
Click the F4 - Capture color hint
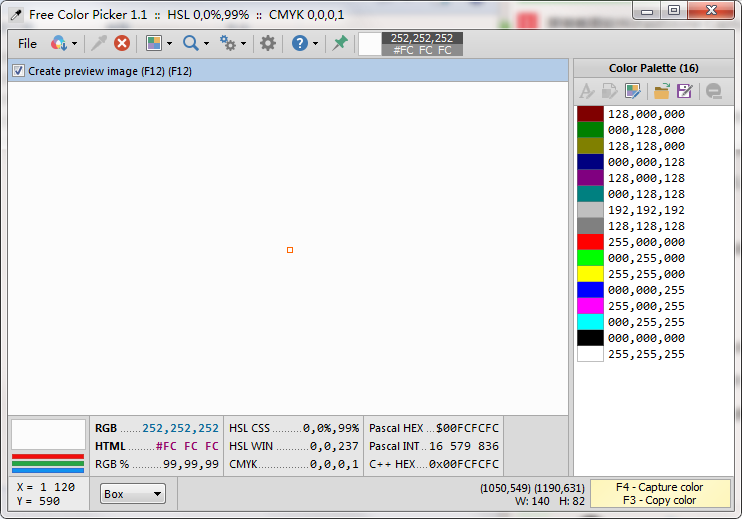pos(660,487)
